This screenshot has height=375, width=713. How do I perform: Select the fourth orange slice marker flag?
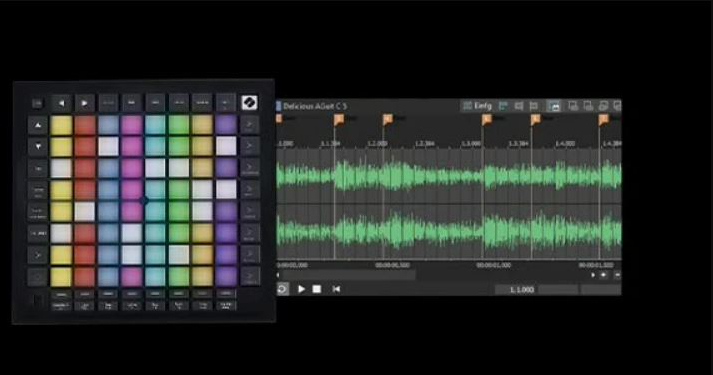(487, 120)
